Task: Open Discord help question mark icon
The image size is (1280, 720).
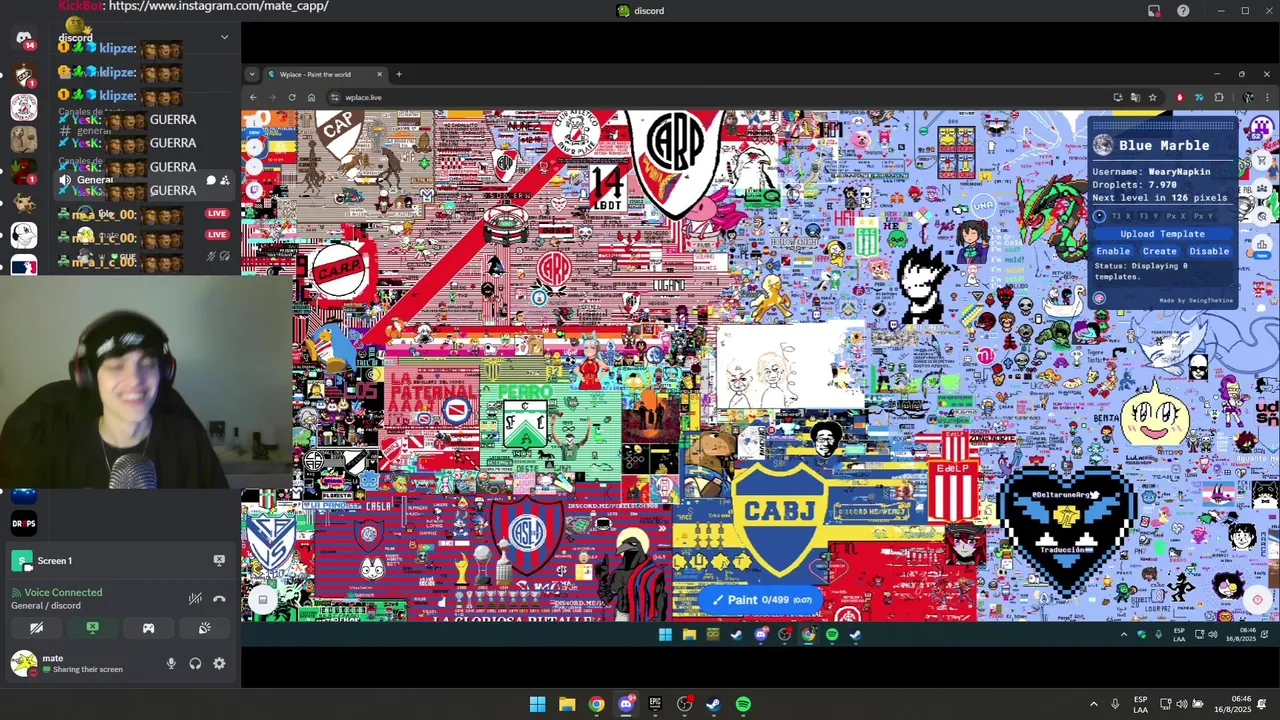Action: tap(1183, 11)
